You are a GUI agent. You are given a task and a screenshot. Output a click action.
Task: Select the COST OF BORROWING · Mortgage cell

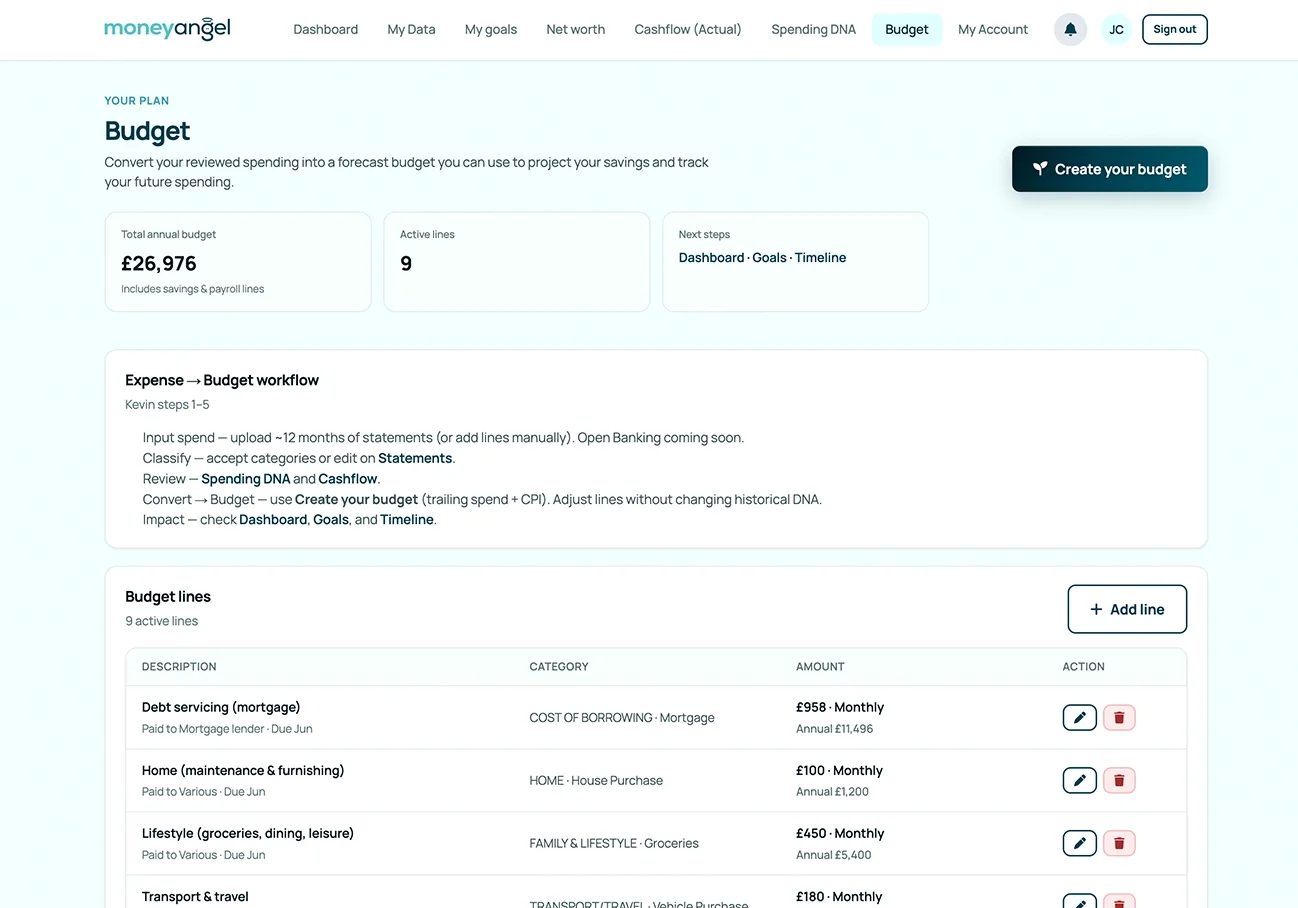pos(622,718)
